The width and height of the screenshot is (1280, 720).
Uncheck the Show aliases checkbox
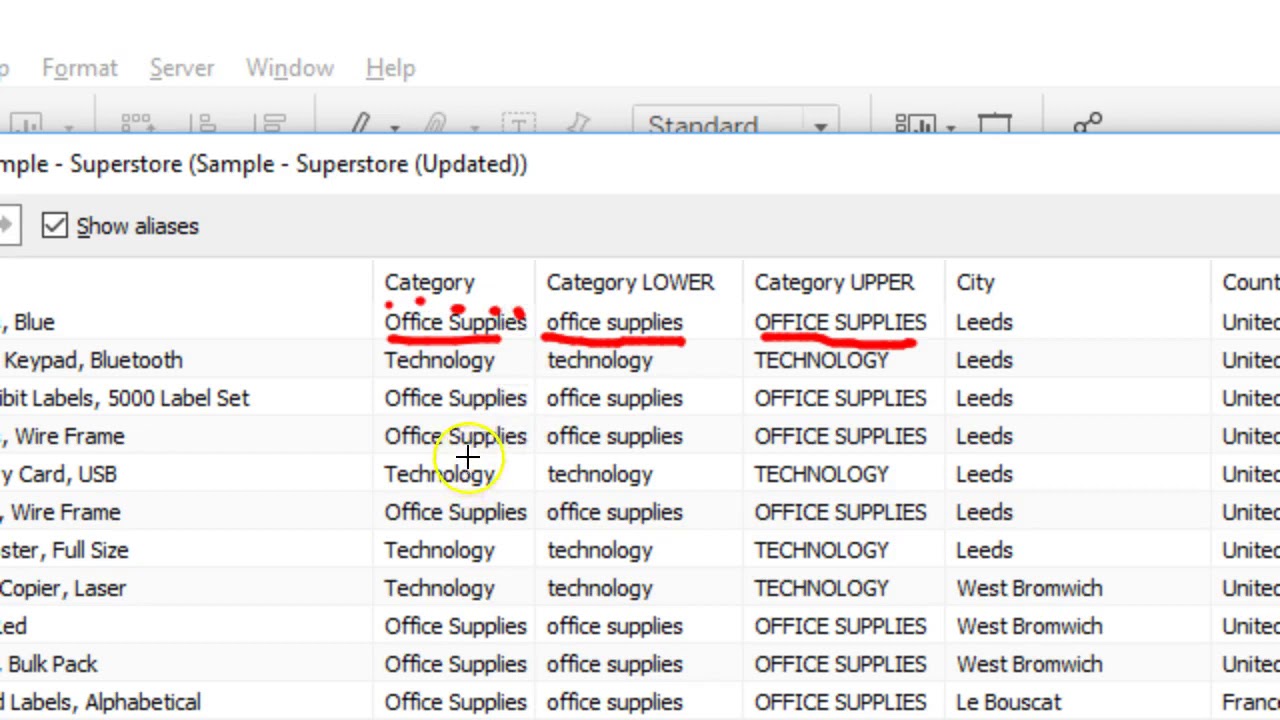[x=55, y=226]
